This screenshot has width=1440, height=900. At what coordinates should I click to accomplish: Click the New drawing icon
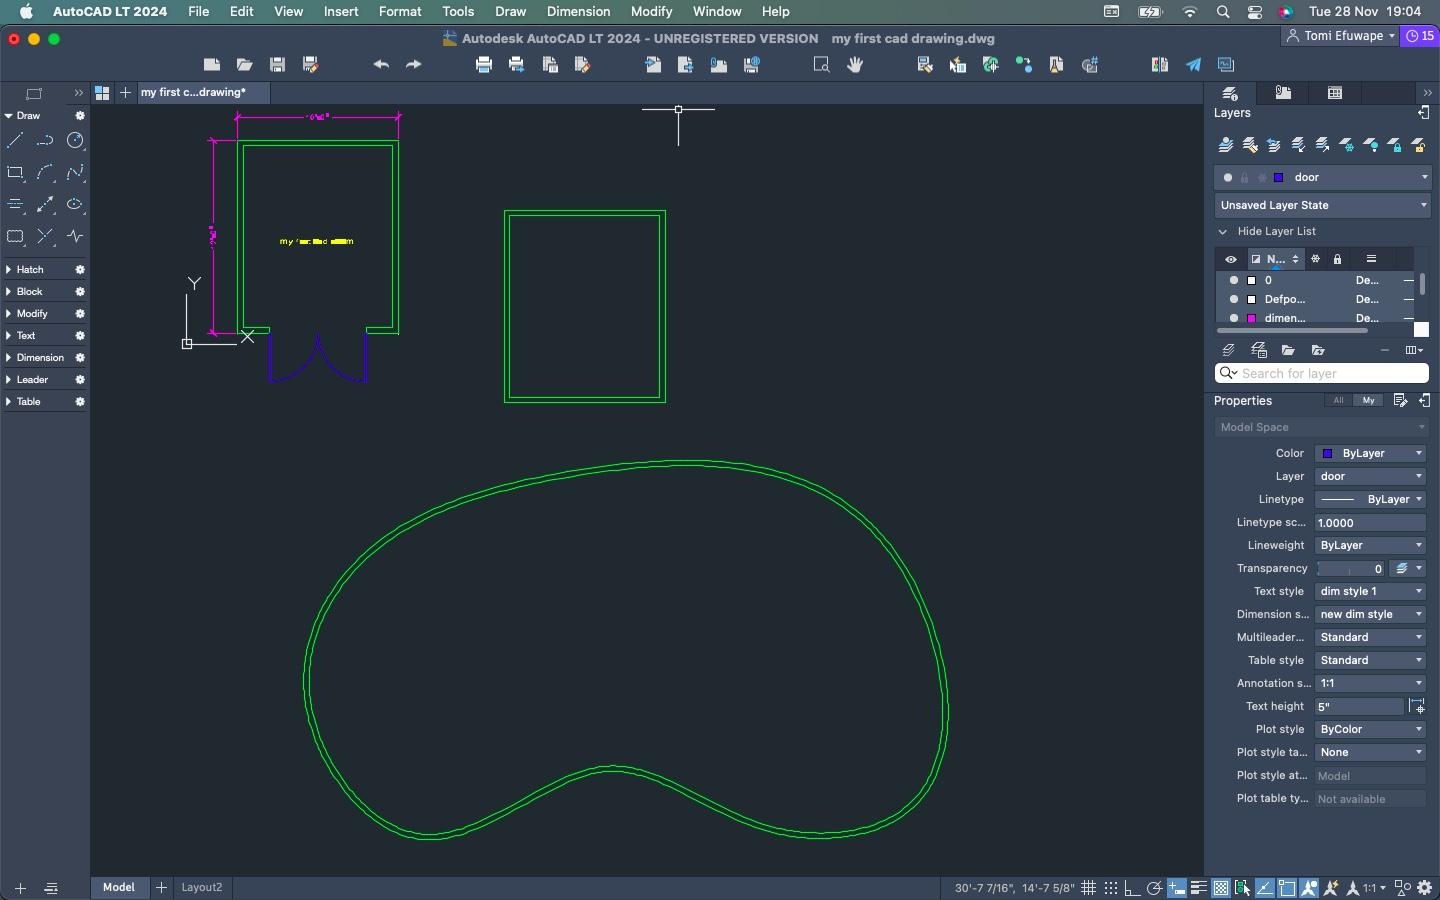(212, 65)
